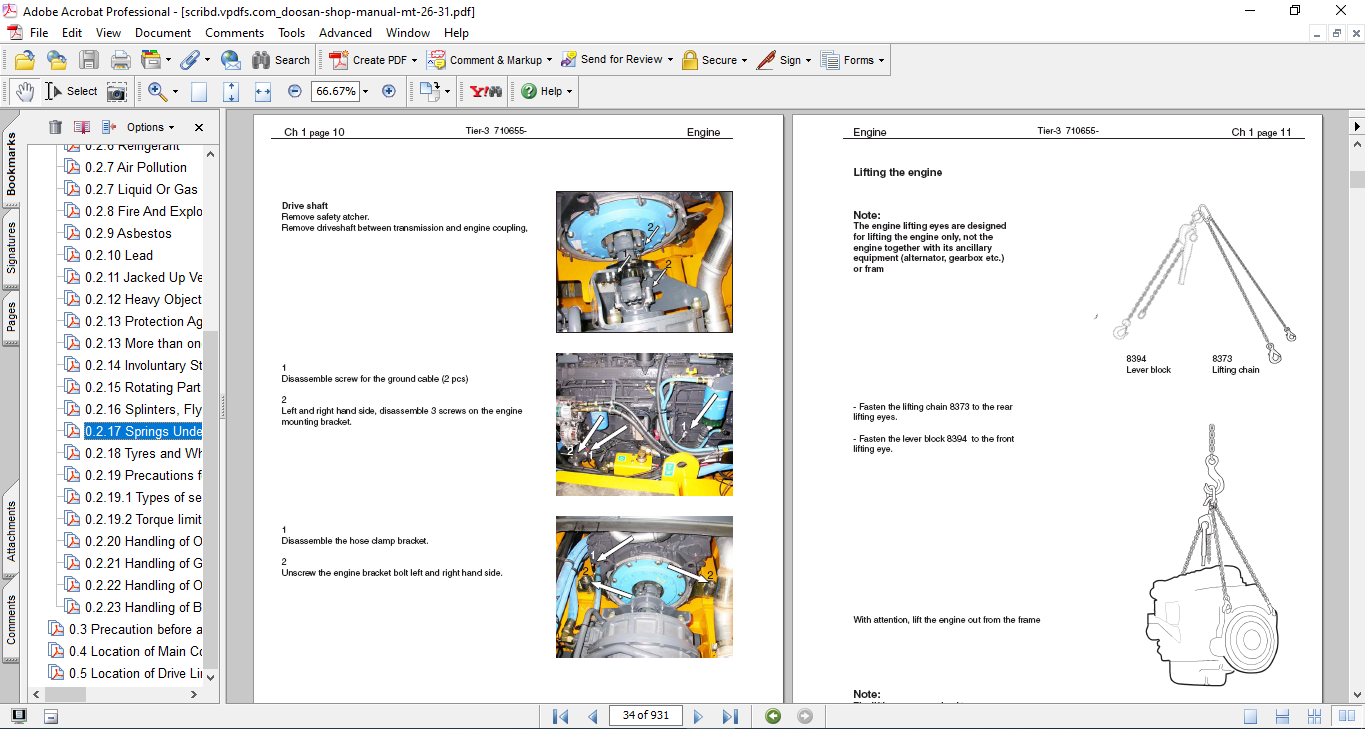Click the Fit Width icon
The image size is (1365, 729).
tap(263, 92)
